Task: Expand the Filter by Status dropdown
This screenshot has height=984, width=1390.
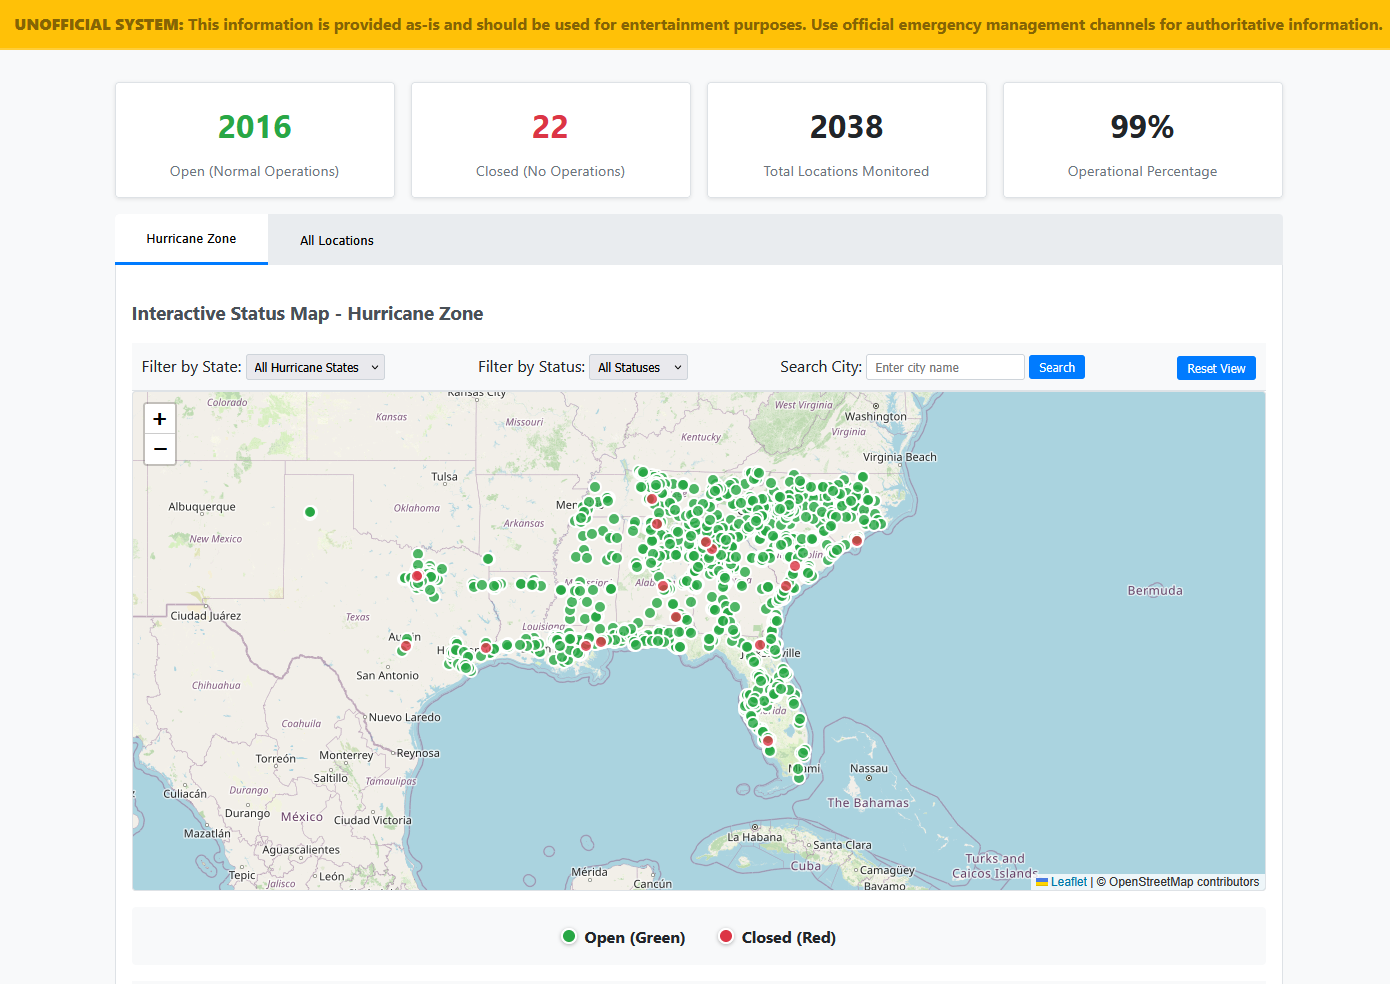Action: (x=638, y=368)
